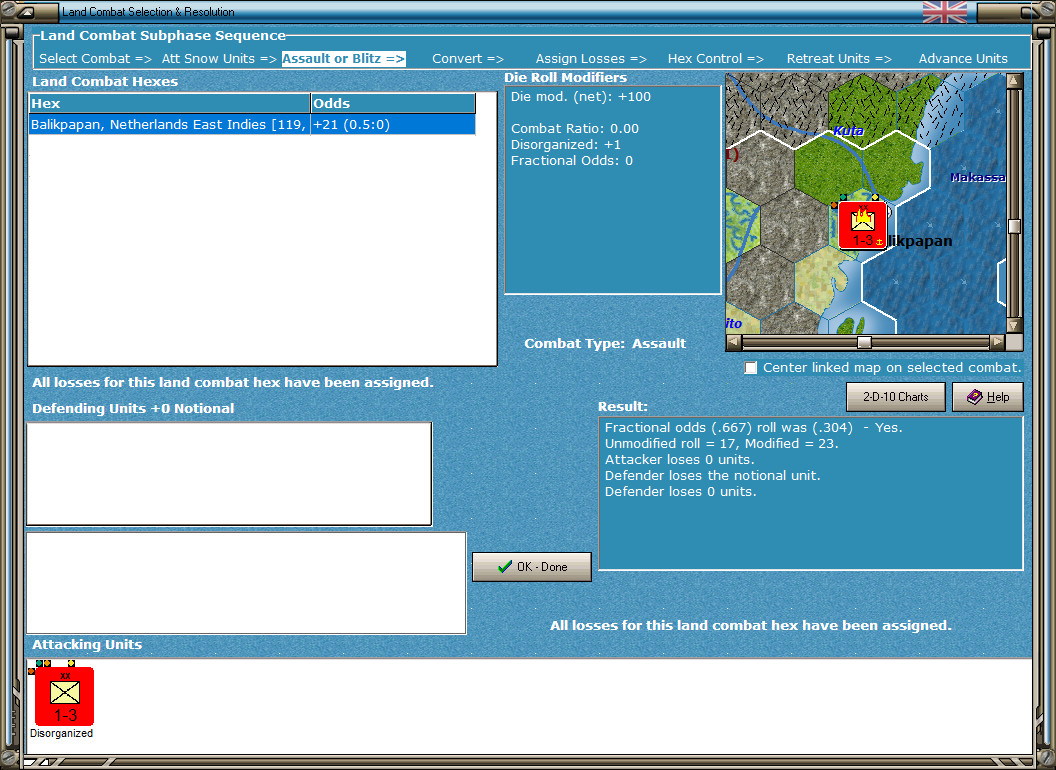Click the Unmodified roll = 17 result line
The height and width of the screenshot is (770, 1056).
(x=721, y=444)
